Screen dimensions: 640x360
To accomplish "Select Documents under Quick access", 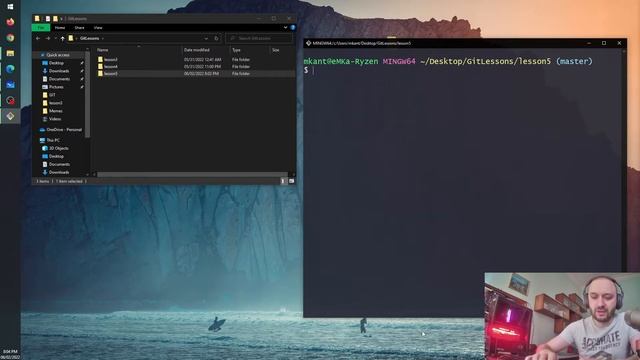I will click(59, 79).
